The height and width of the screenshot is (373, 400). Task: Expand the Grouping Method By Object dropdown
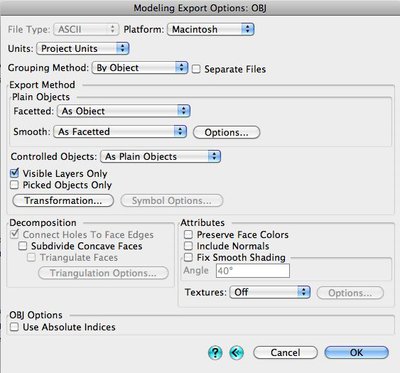(x=140, y=68)
